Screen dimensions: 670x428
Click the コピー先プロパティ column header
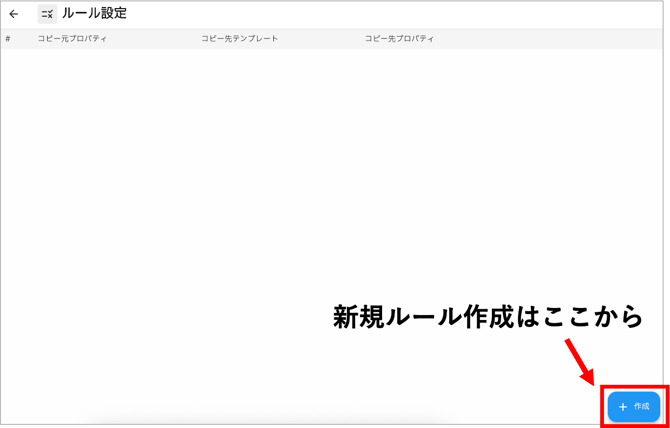click(399, 39)
